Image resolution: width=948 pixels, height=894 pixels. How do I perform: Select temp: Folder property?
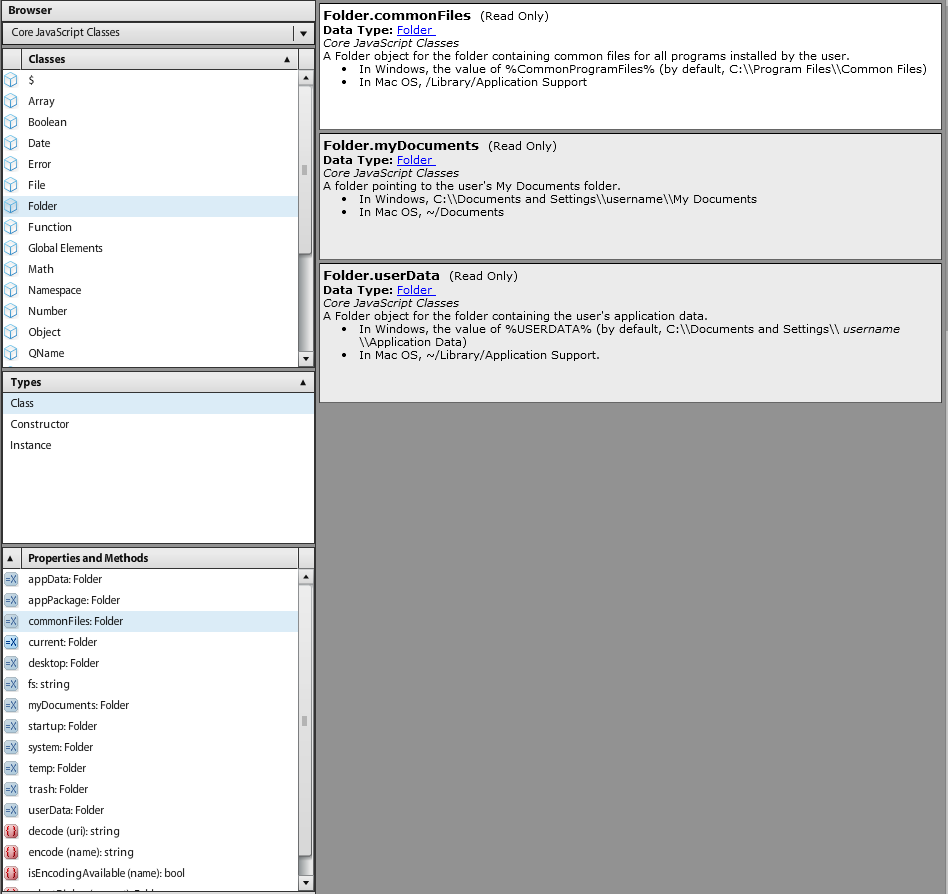151,768
